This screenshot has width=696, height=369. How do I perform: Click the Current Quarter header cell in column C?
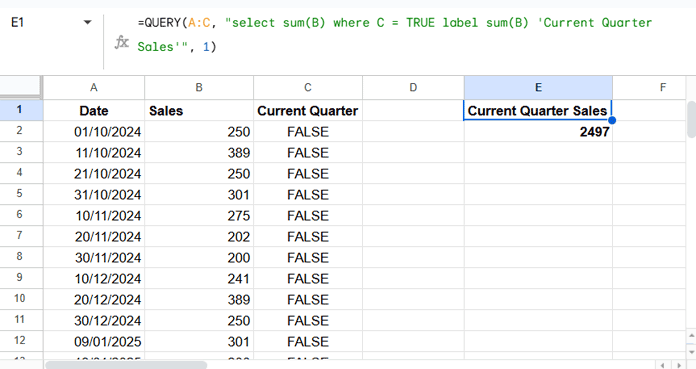[308, 110]
